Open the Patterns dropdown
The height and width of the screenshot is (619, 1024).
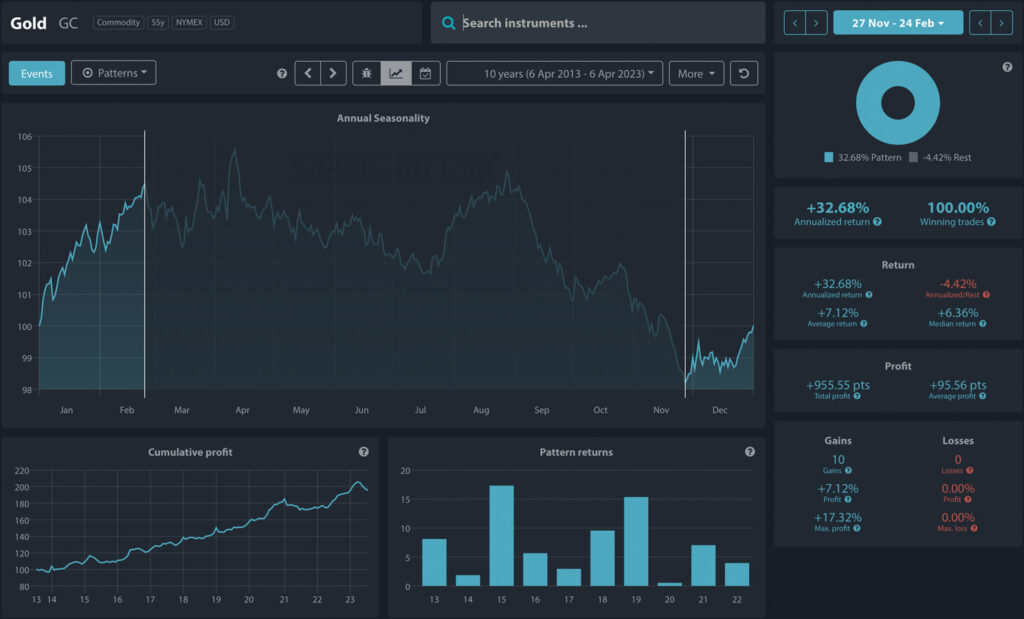point(113,73)
